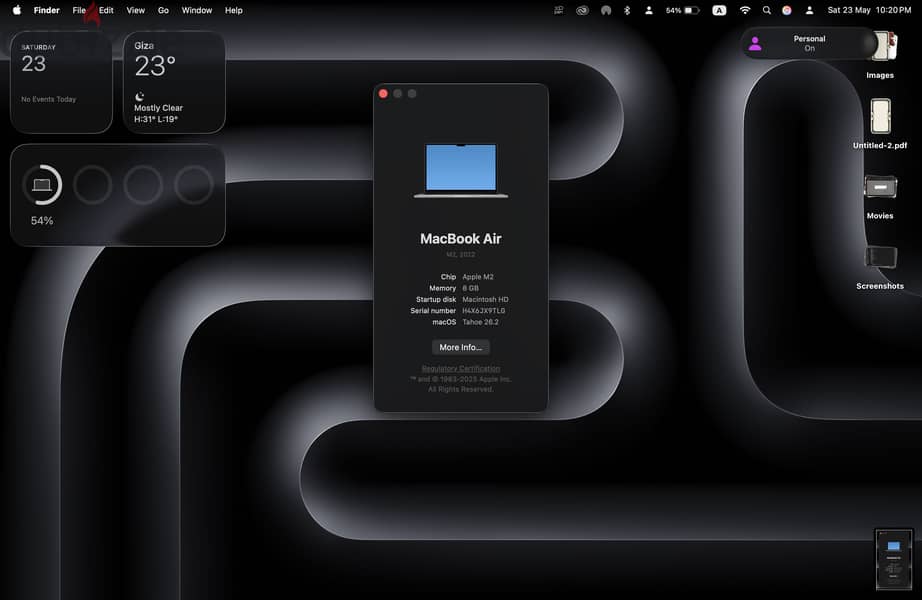Screen dimensions: 922x600
Task: Click the battery 54% ring in widget
Action: coord(42,185)
